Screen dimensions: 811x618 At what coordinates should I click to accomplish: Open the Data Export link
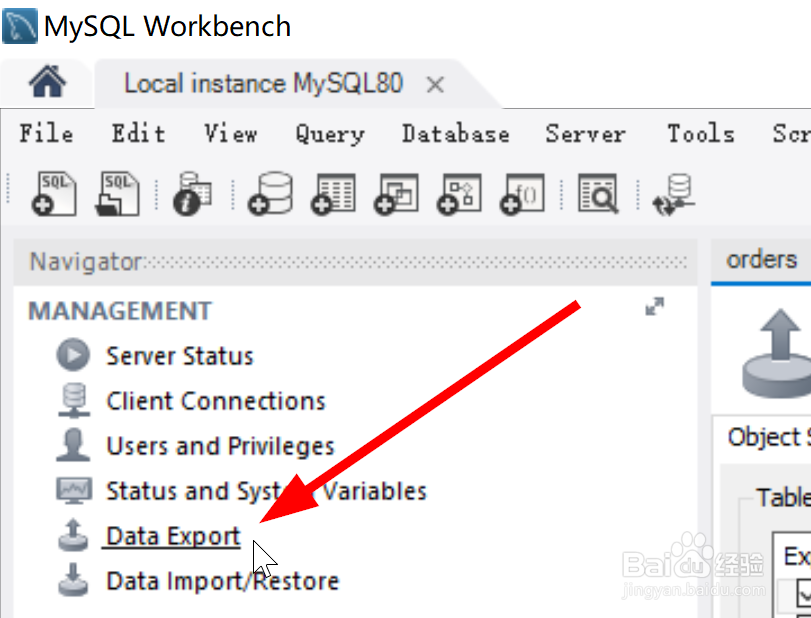point(173,536)
